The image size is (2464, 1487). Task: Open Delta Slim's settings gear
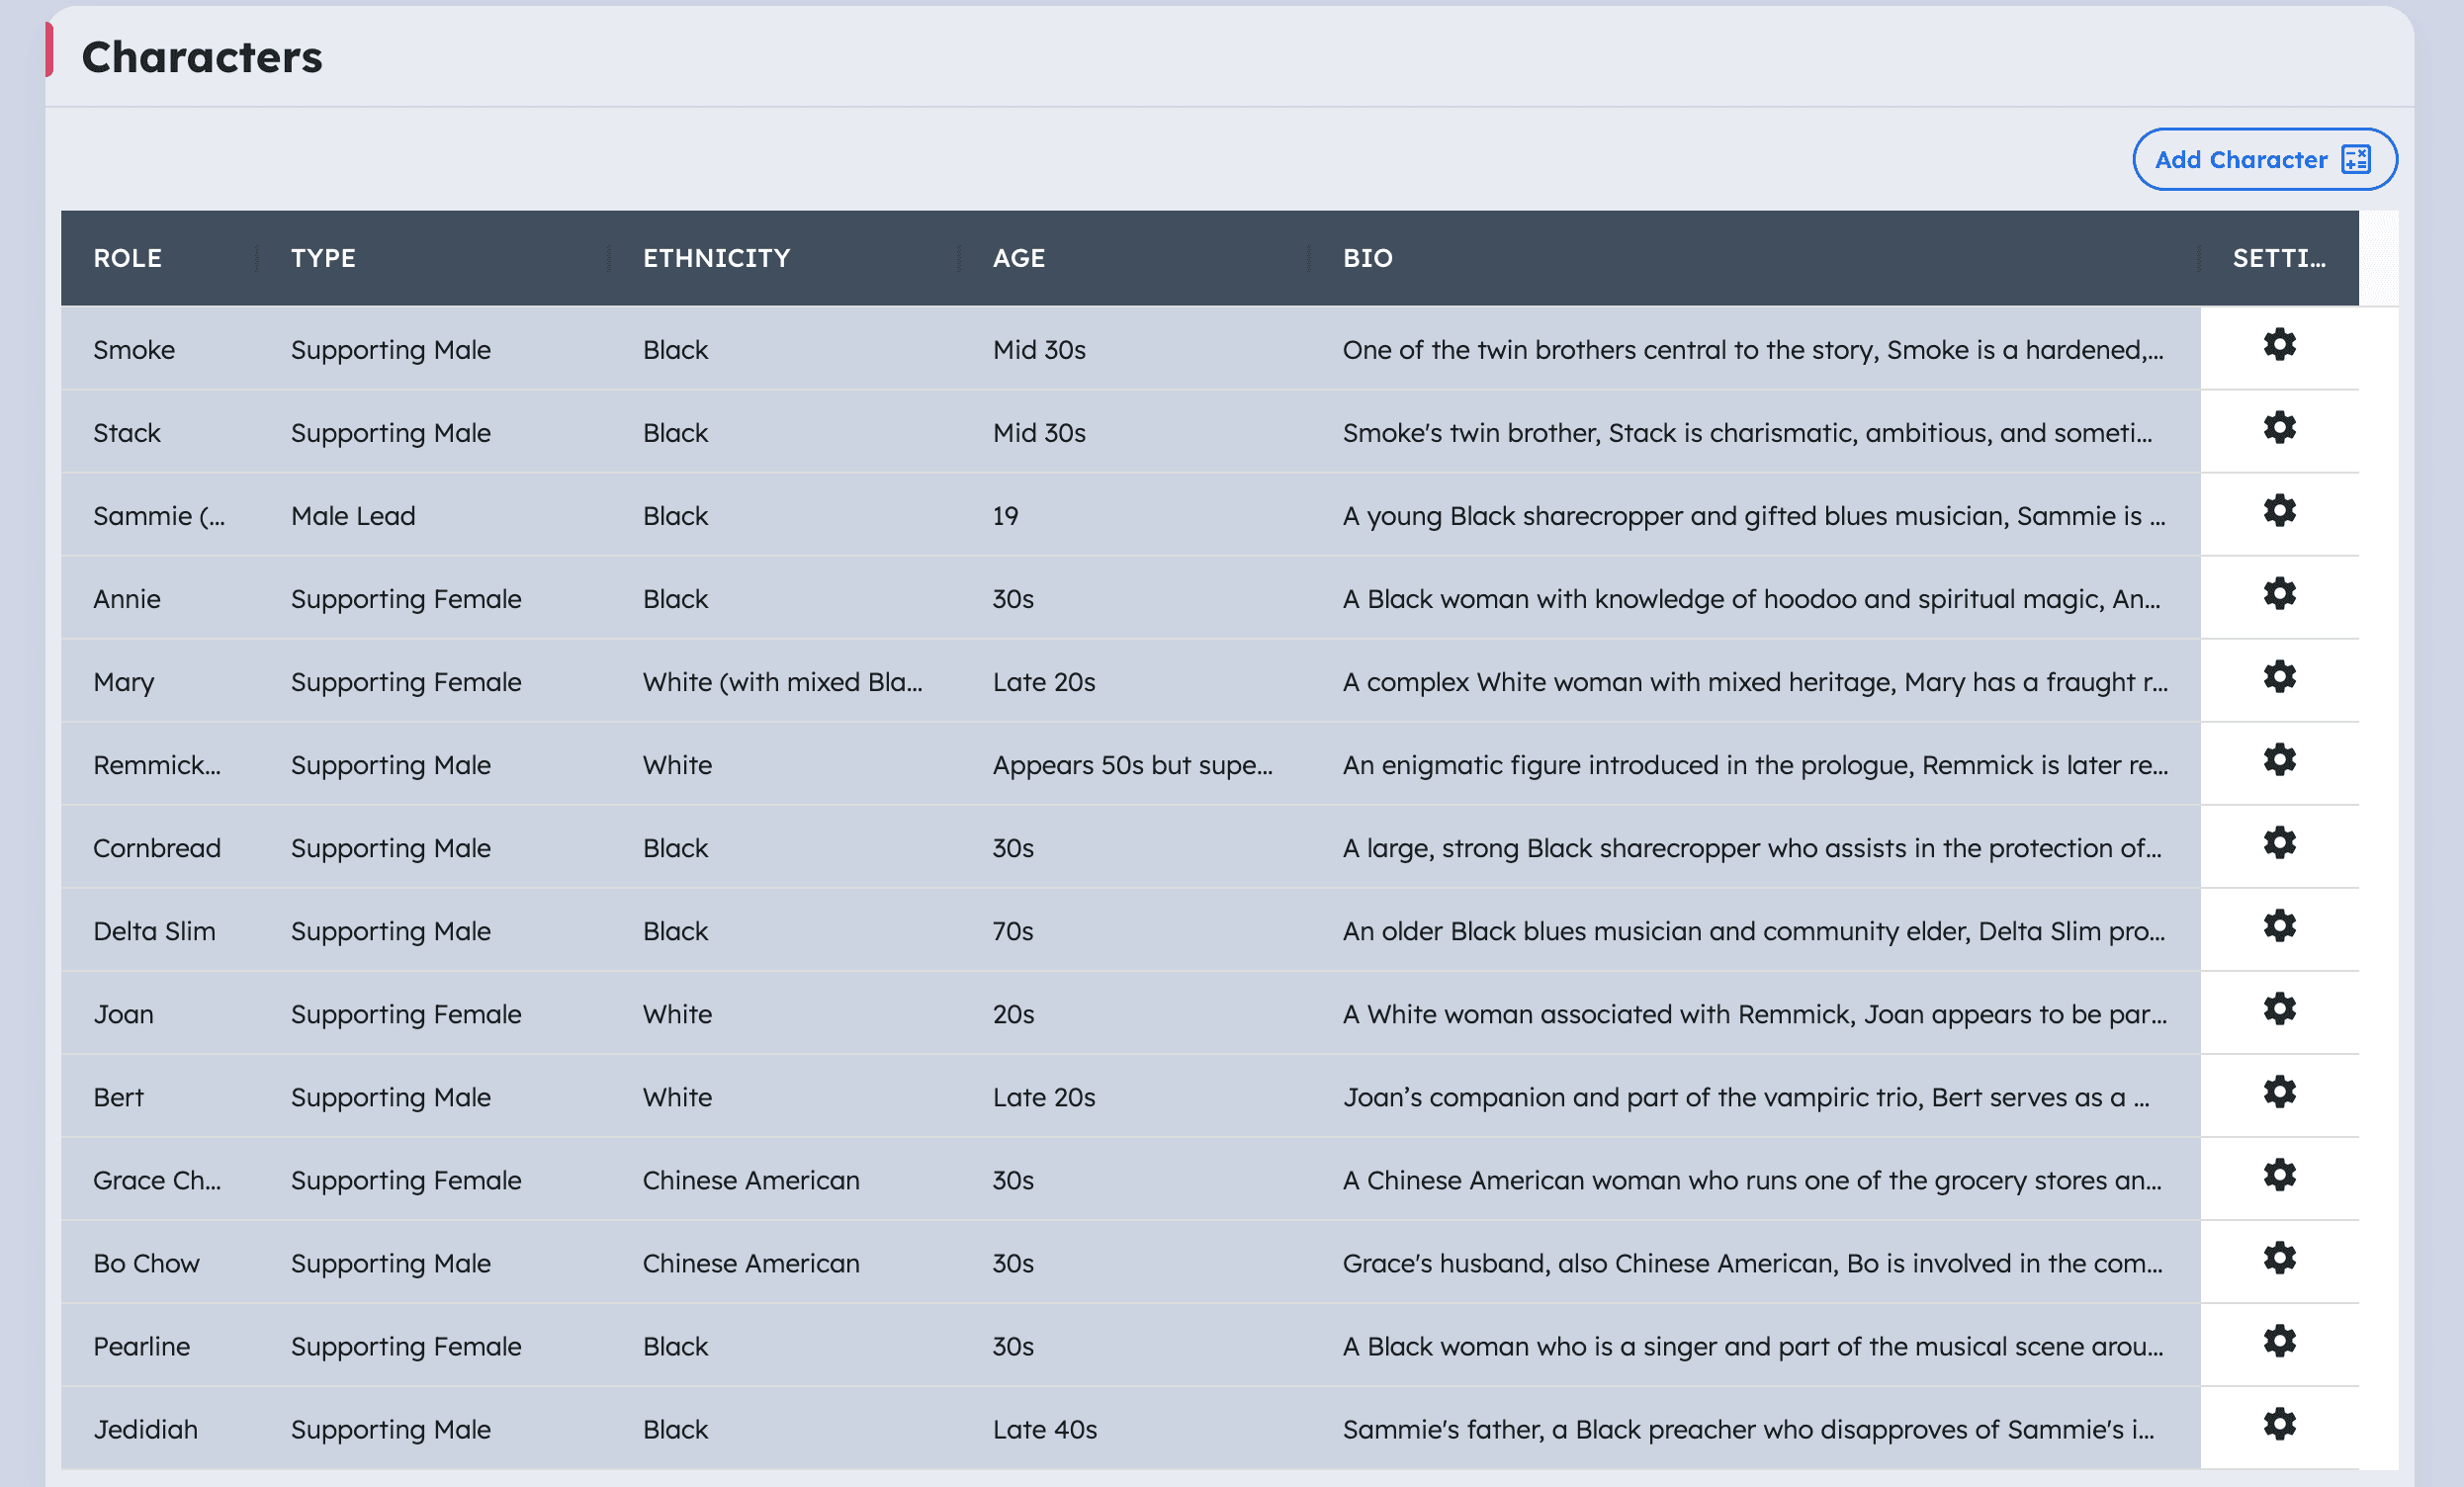(x=2279, y=926)
